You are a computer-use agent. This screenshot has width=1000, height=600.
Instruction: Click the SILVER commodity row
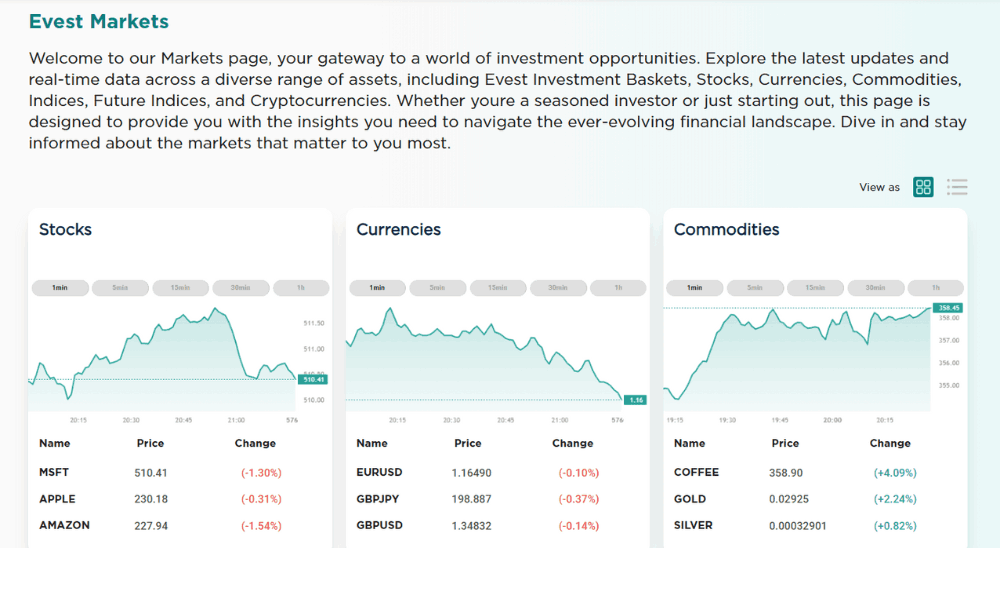(693, 525)
